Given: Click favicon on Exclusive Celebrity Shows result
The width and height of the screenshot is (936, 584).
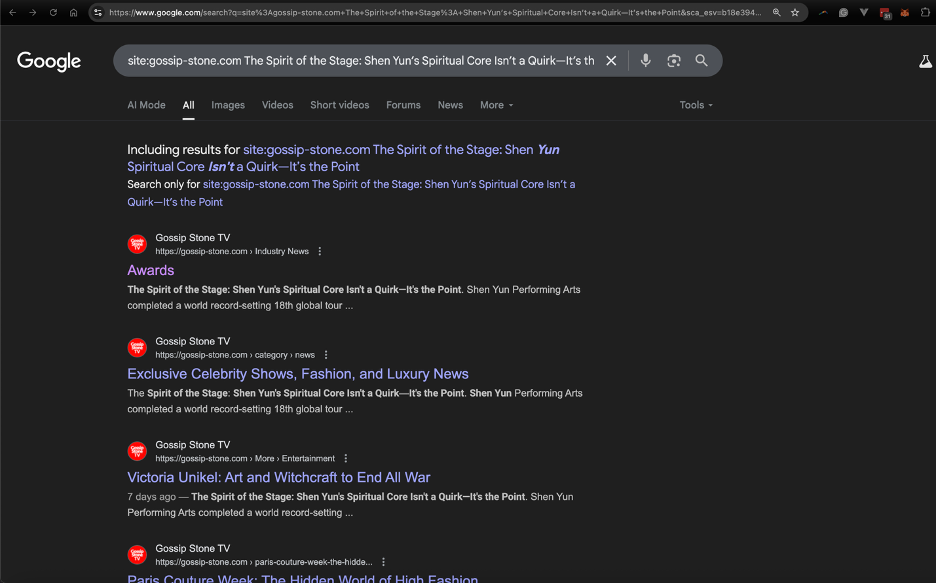Looking at the screenshot, I should coord(137,348).
